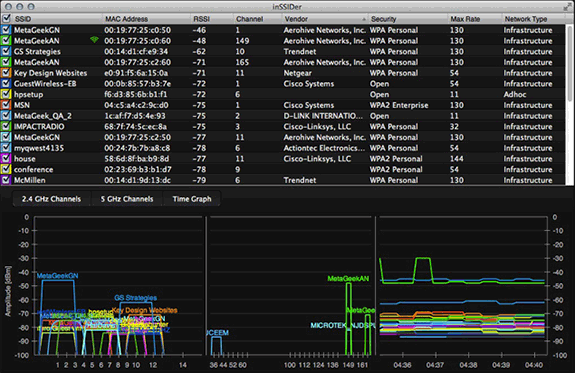Image resolution: width=575 pixels, height=373 pixels.
Task: Toggle the select-all checkbox in header
Action: pyautogui.click(x=6, y=18)
